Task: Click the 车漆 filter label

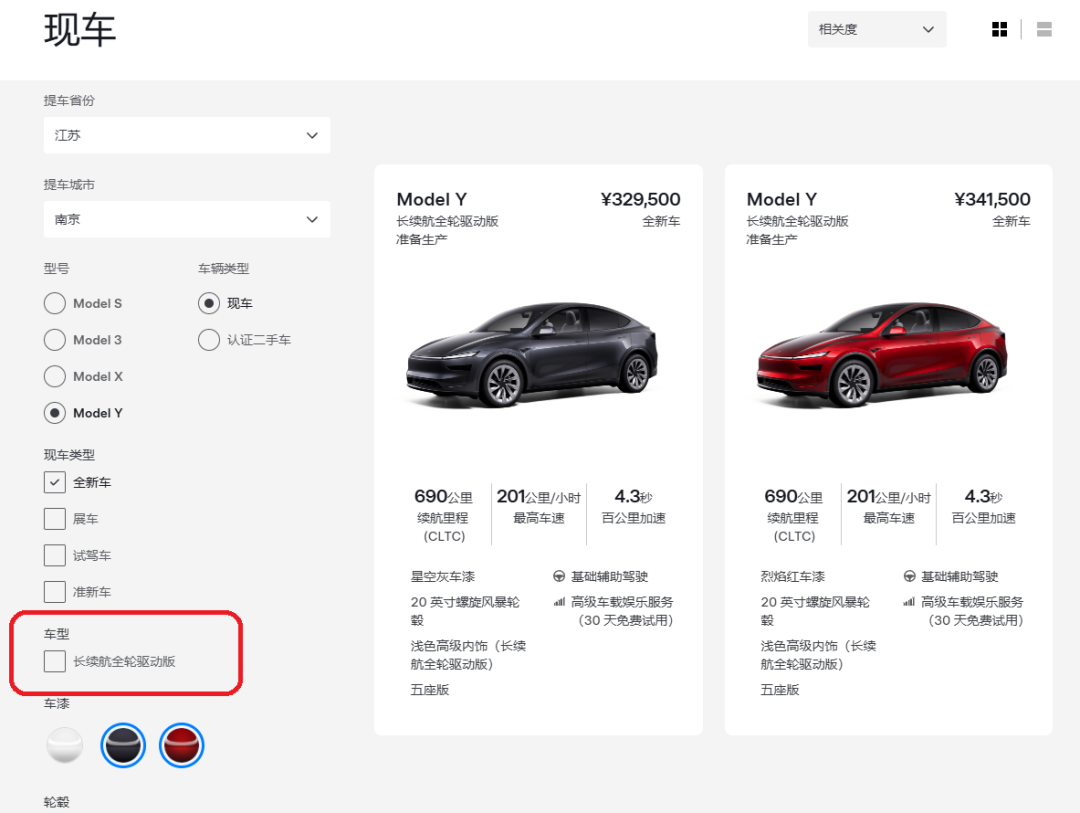Action: (x=56, y=703)
